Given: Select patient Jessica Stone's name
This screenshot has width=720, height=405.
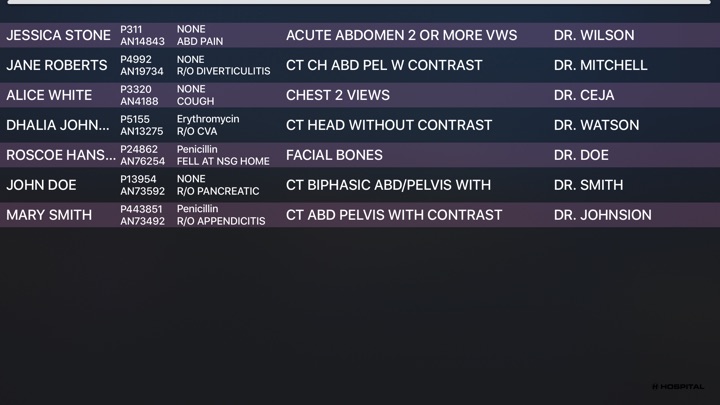Looking at the screenshot, I should pos(58,35).
